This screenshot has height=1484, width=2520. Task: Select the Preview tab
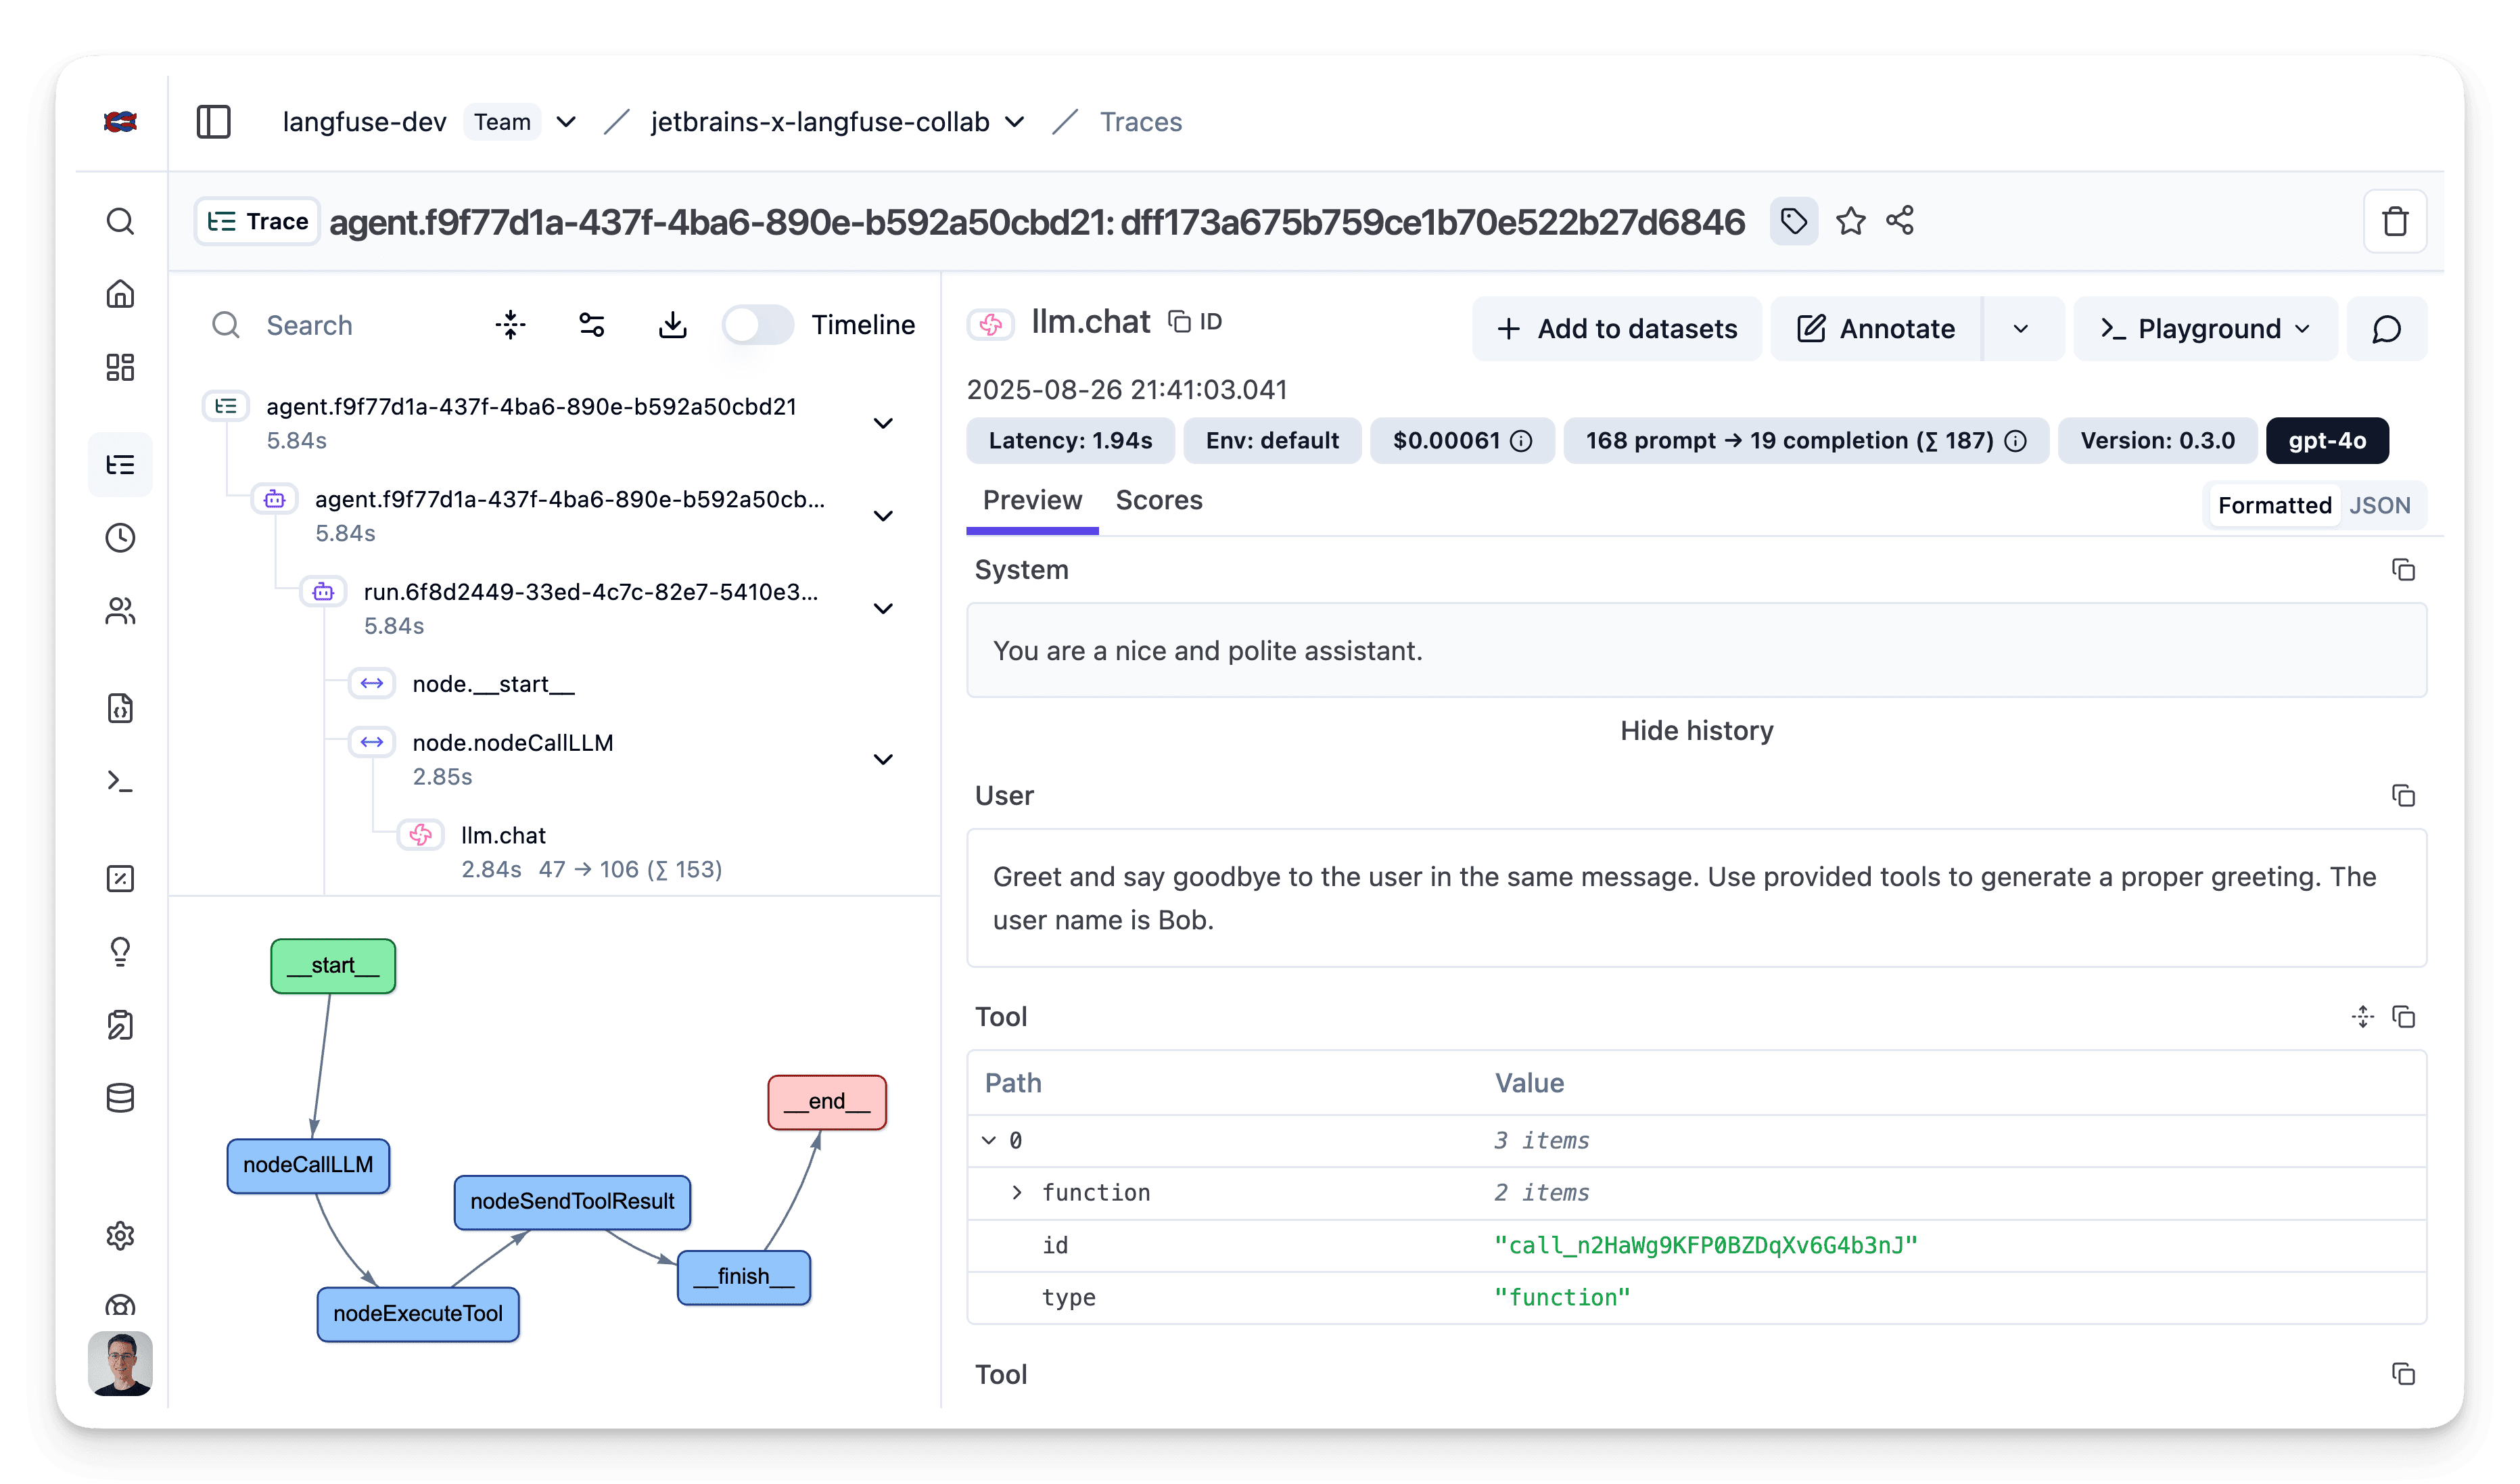pyautogui.click(x=1032, y=500)
